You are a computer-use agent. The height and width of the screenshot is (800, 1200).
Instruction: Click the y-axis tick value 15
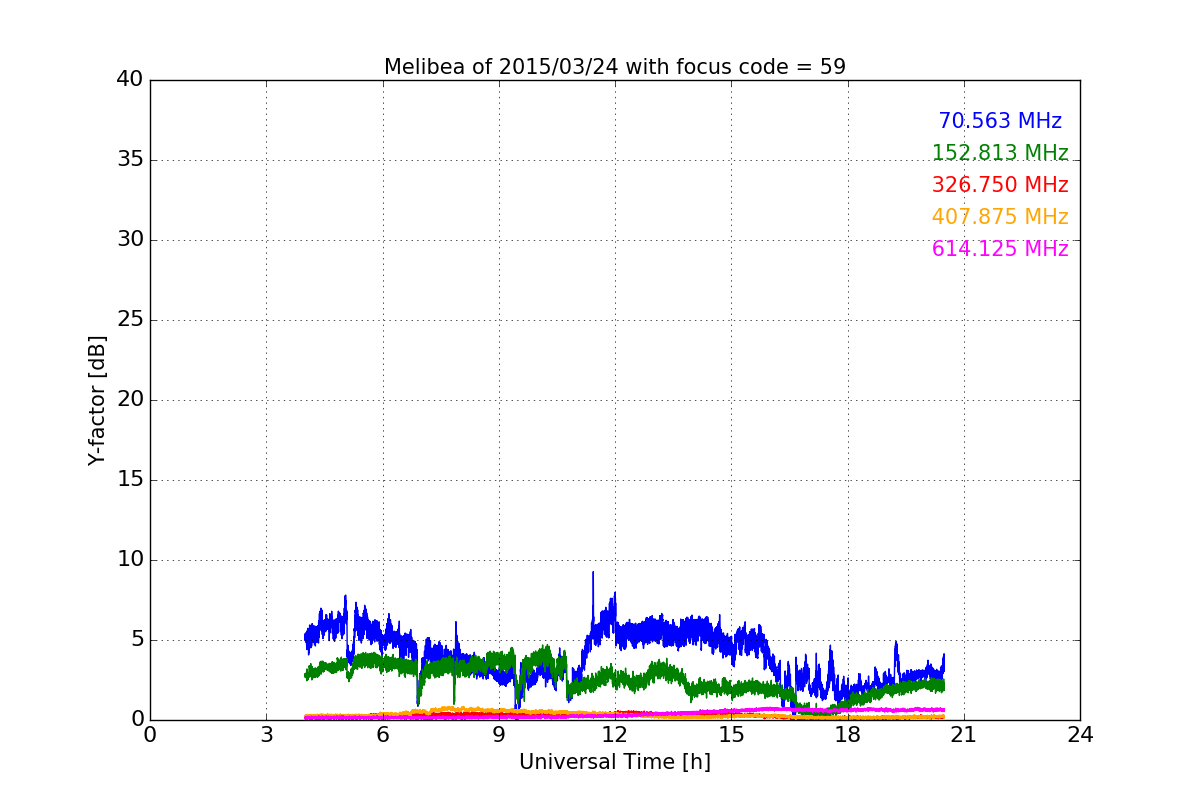click(130, 480)
